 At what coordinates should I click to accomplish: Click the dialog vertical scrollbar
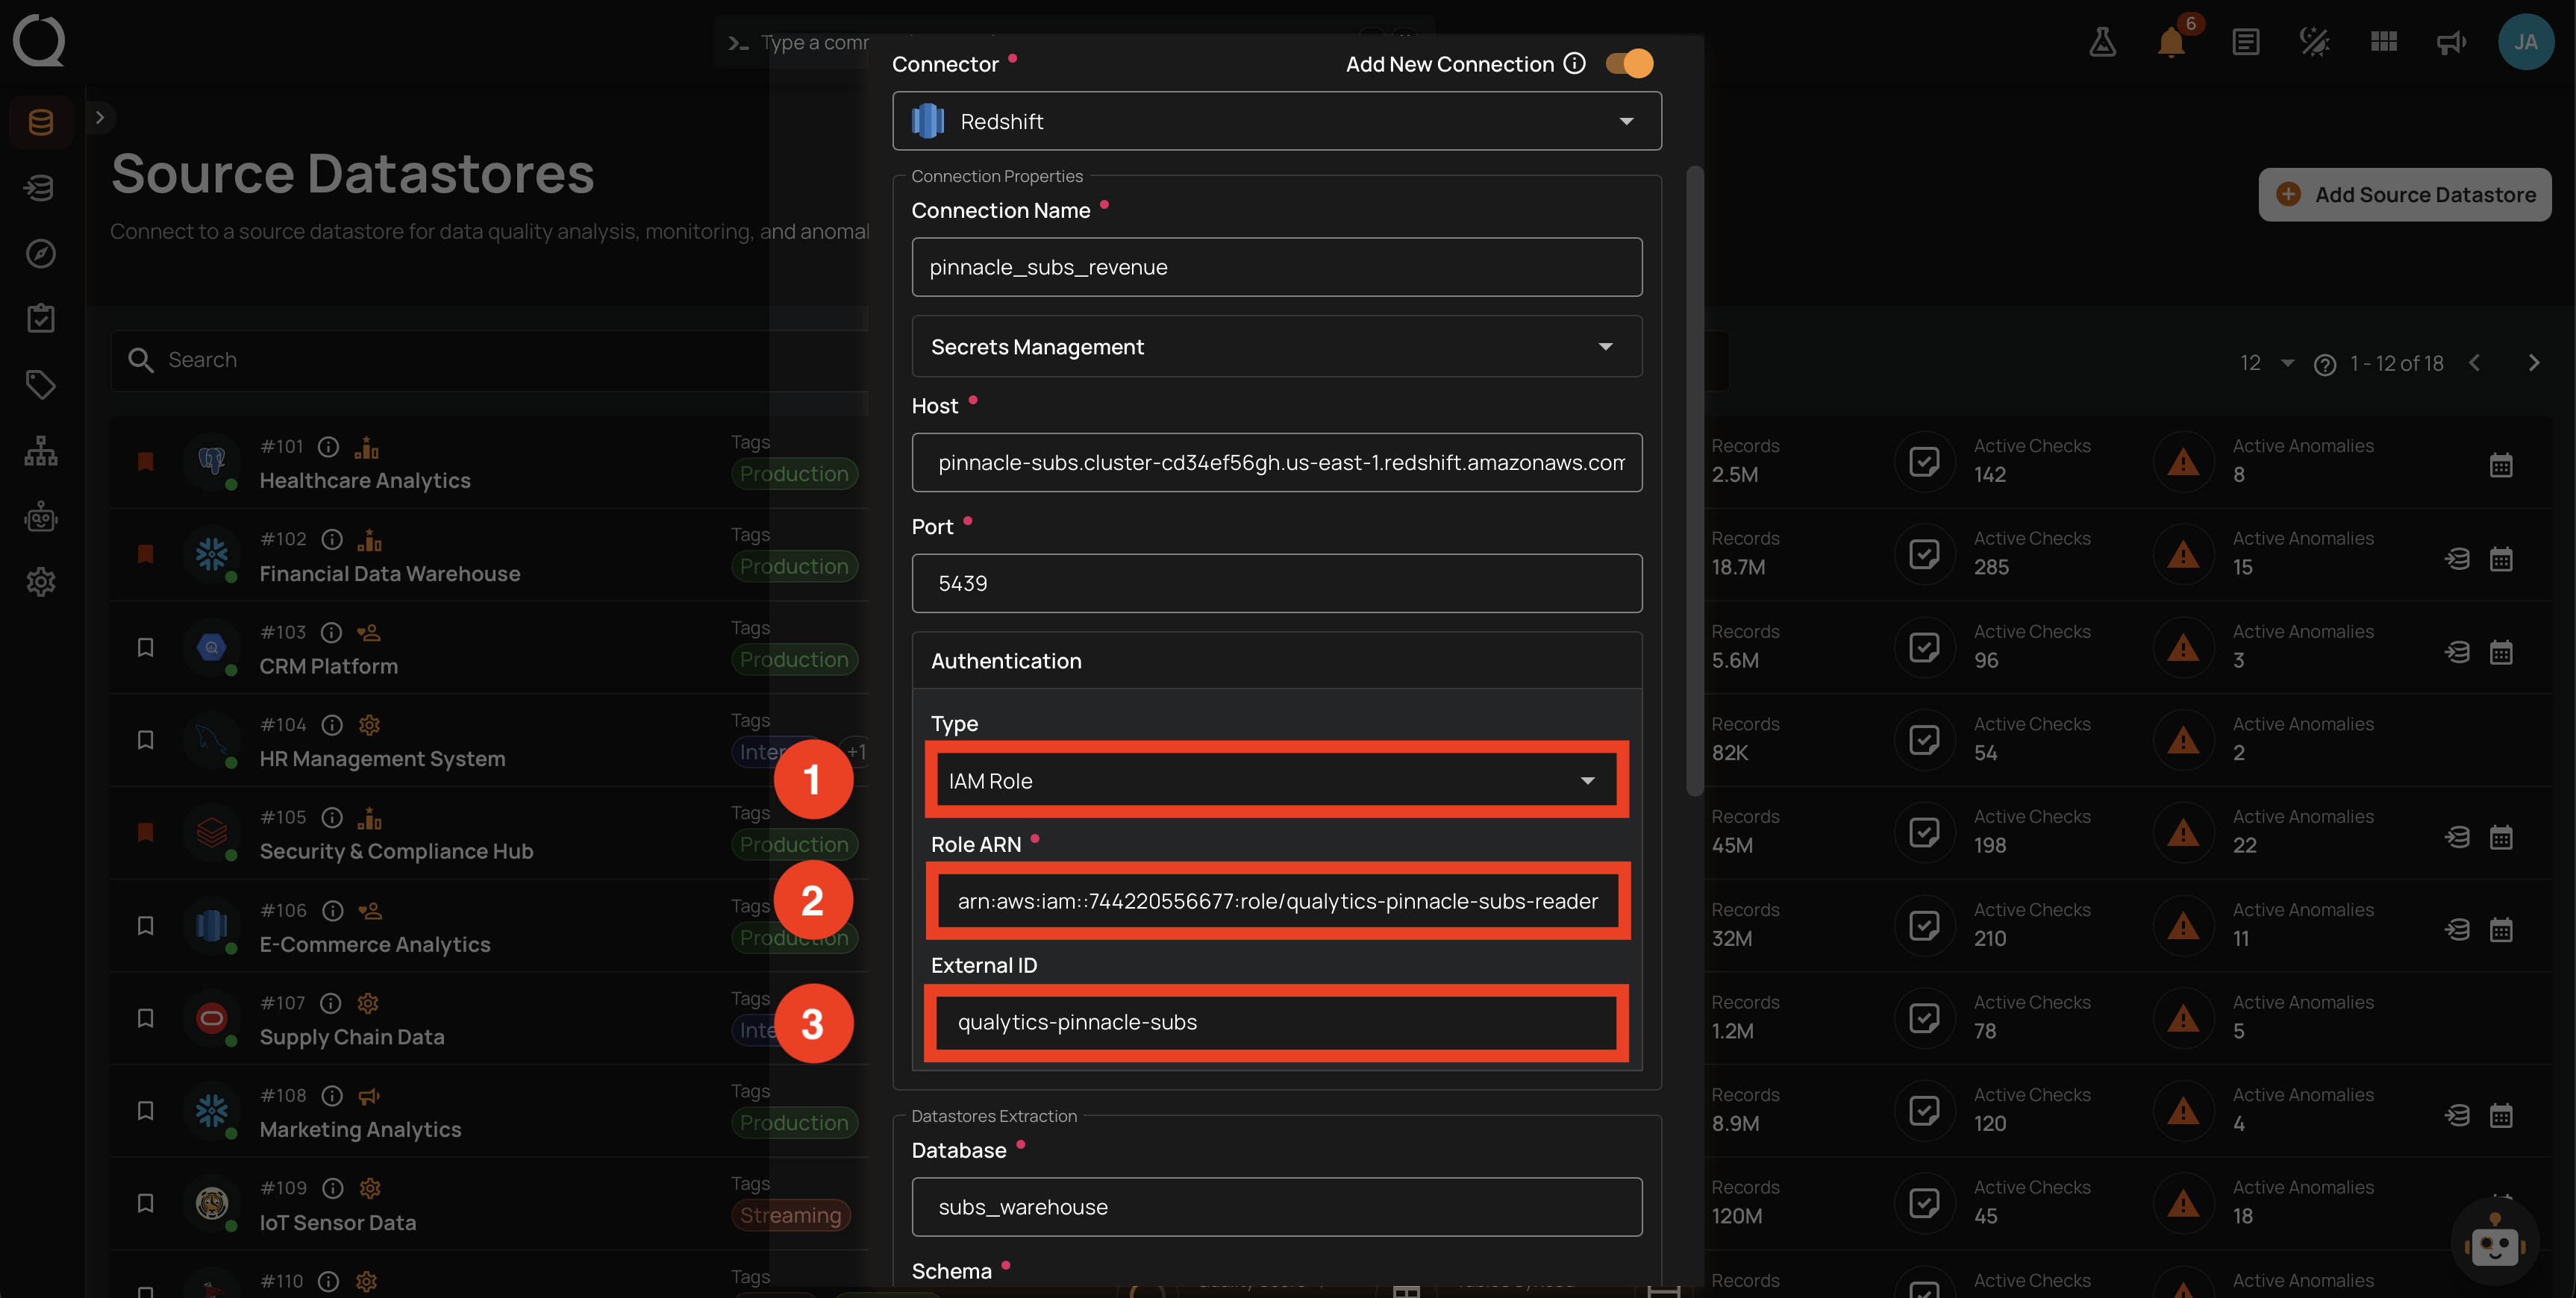1694,480
